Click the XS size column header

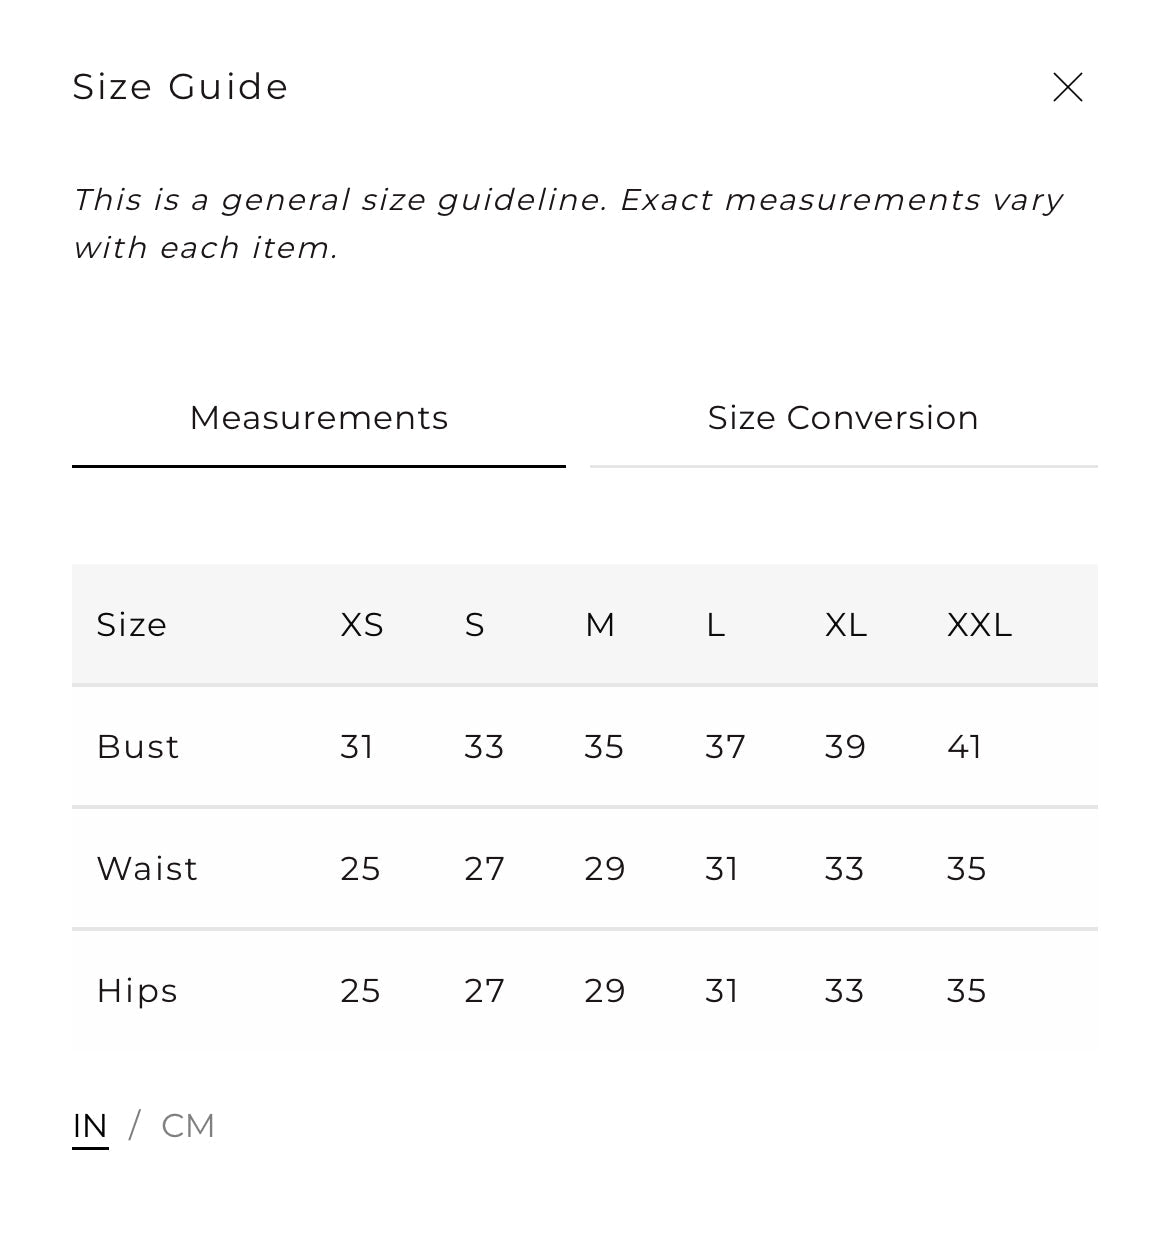point(362,625)
